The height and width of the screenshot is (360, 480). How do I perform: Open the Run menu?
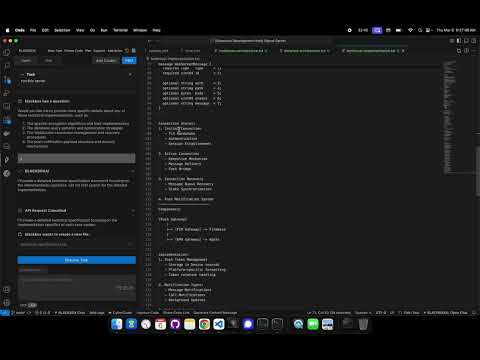(104, 30)
